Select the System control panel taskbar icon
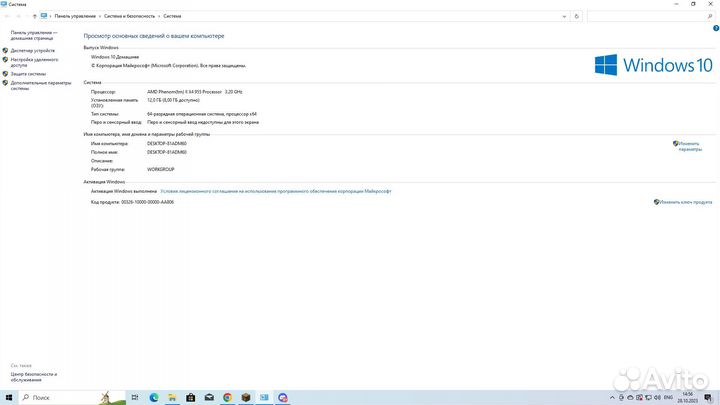This screenshot has height=405, width=720. 264,397
